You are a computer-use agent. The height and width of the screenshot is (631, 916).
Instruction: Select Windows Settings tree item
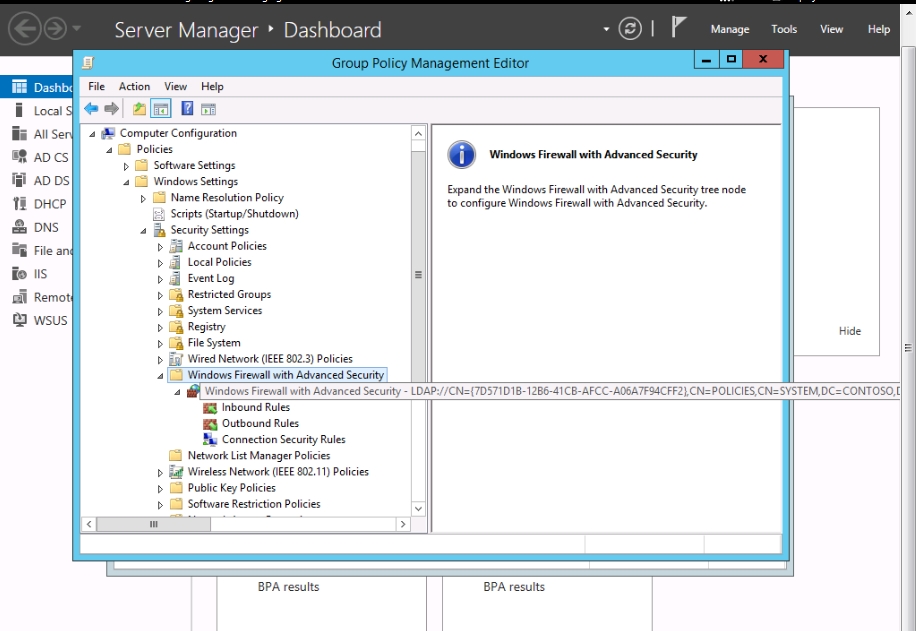[196, 181]
